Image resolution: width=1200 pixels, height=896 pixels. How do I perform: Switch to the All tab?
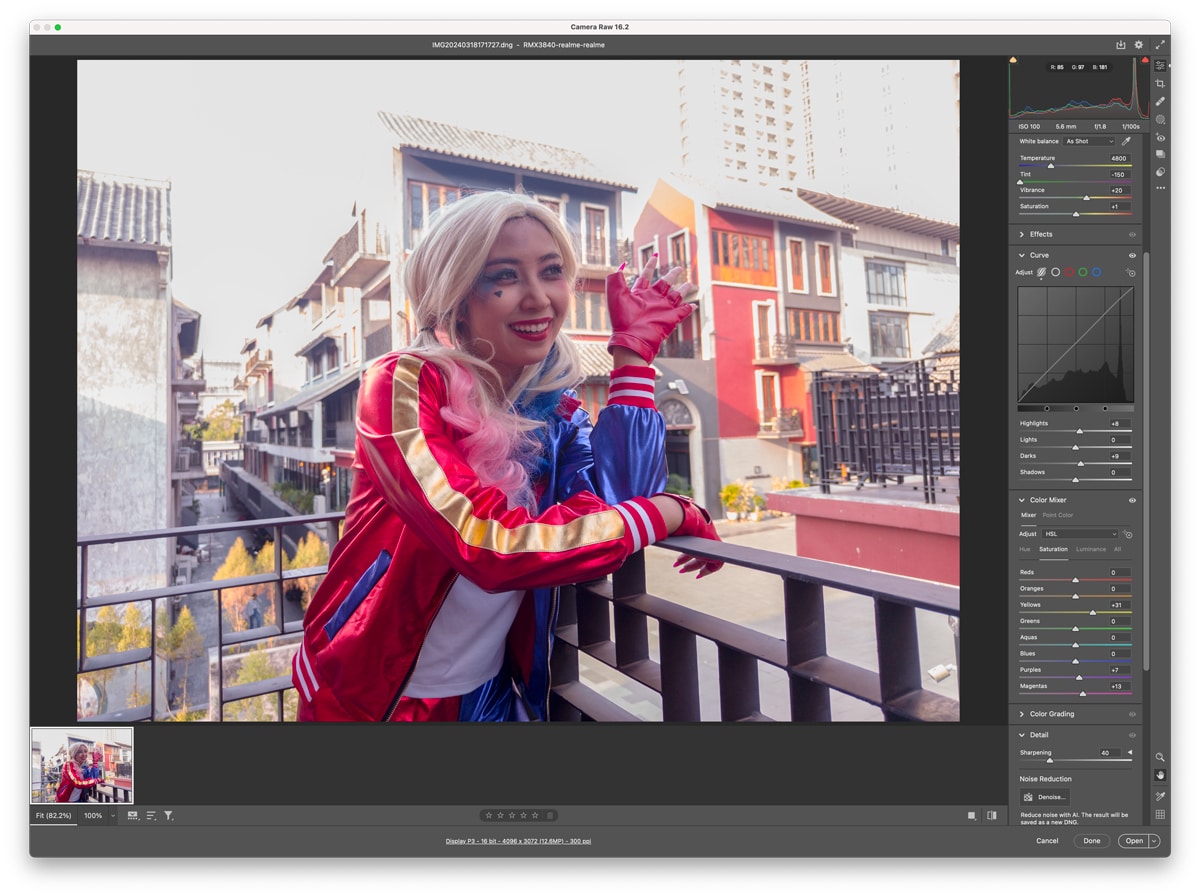pos(1117,549)
